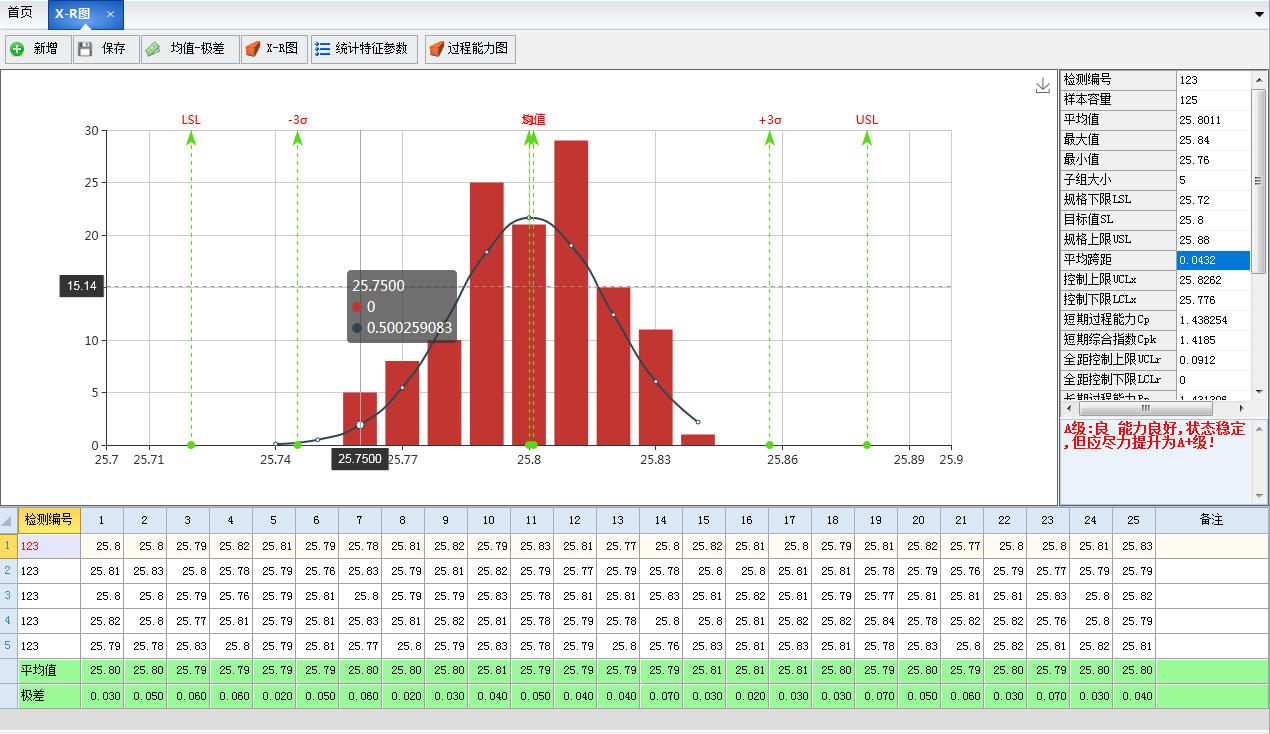Click the 极差 row label in the grid

[49, 696]
